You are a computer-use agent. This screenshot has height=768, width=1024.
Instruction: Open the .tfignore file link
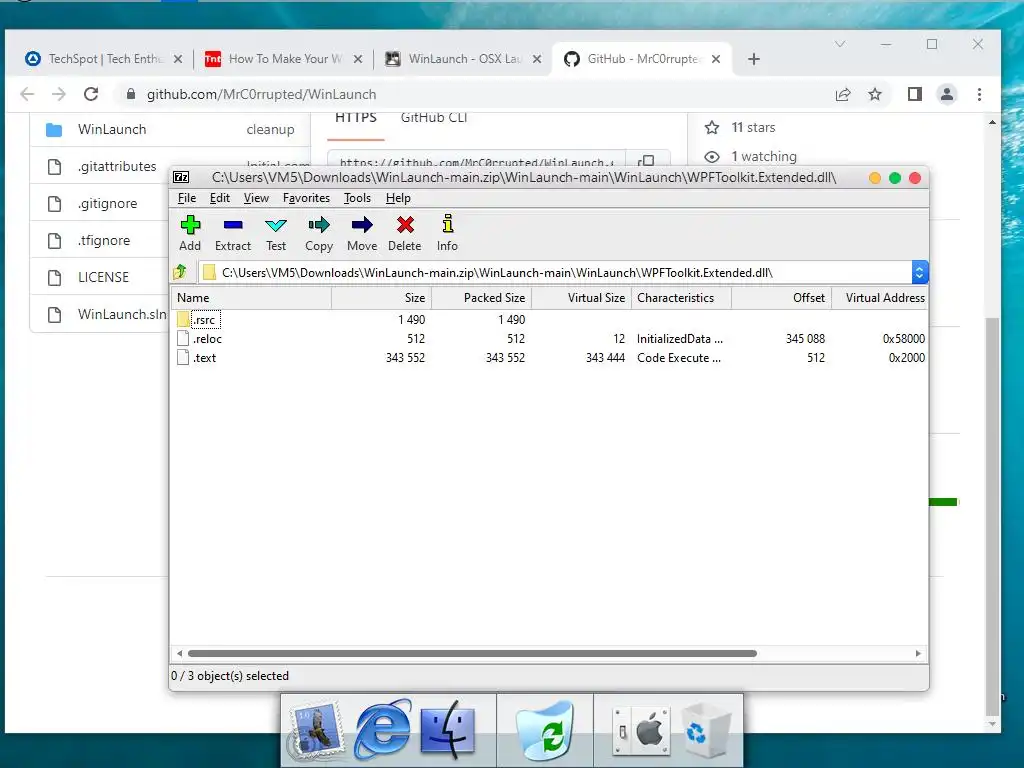[104, 240]
